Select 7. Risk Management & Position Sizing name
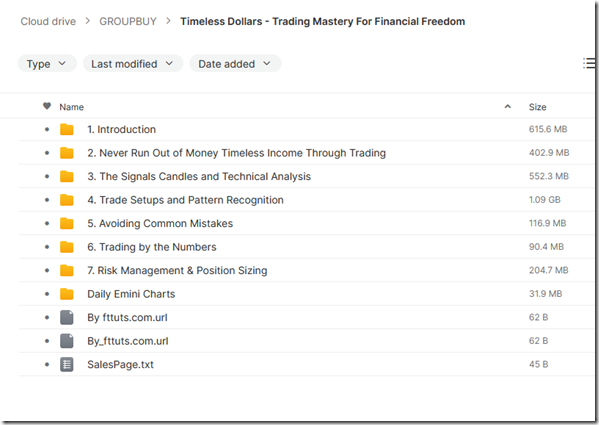This screenshot has width=599, height=425. tap(177, 270)
